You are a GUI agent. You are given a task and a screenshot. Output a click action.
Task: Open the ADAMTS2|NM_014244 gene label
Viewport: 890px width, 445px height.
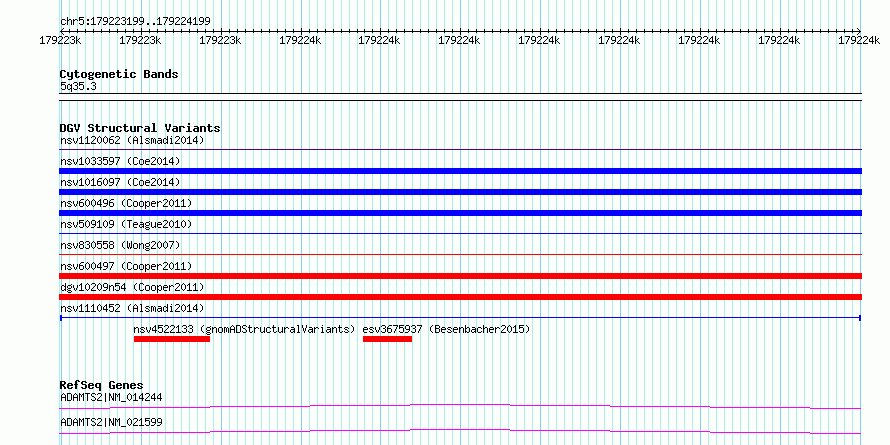(x=111, y=397)
